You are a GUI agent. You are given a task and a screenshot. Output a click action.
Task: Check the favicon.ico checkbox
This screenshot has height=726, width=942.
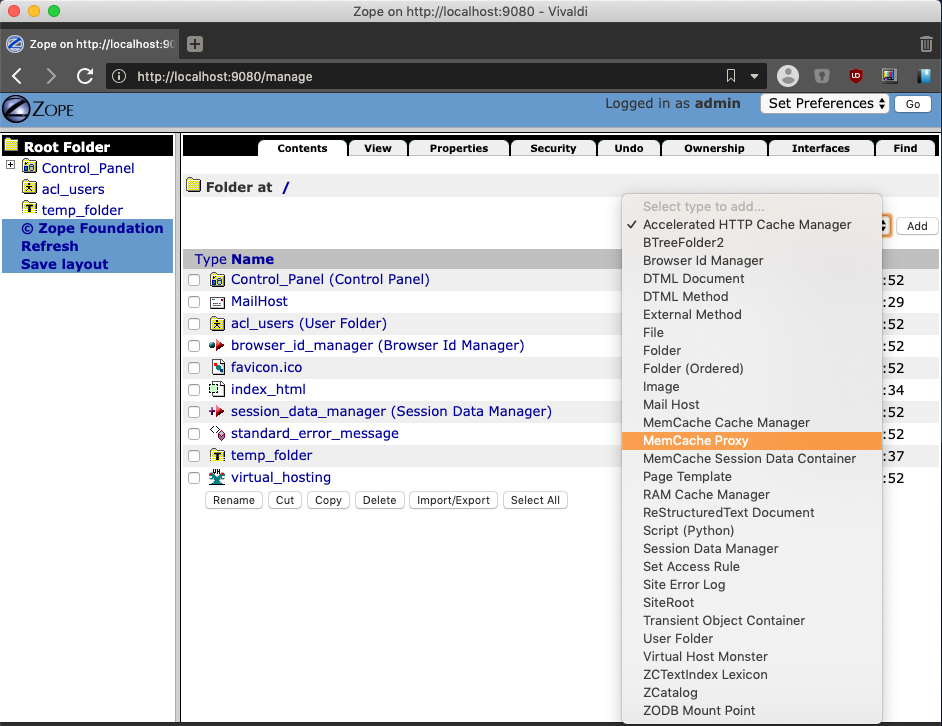tap(193, 368)
